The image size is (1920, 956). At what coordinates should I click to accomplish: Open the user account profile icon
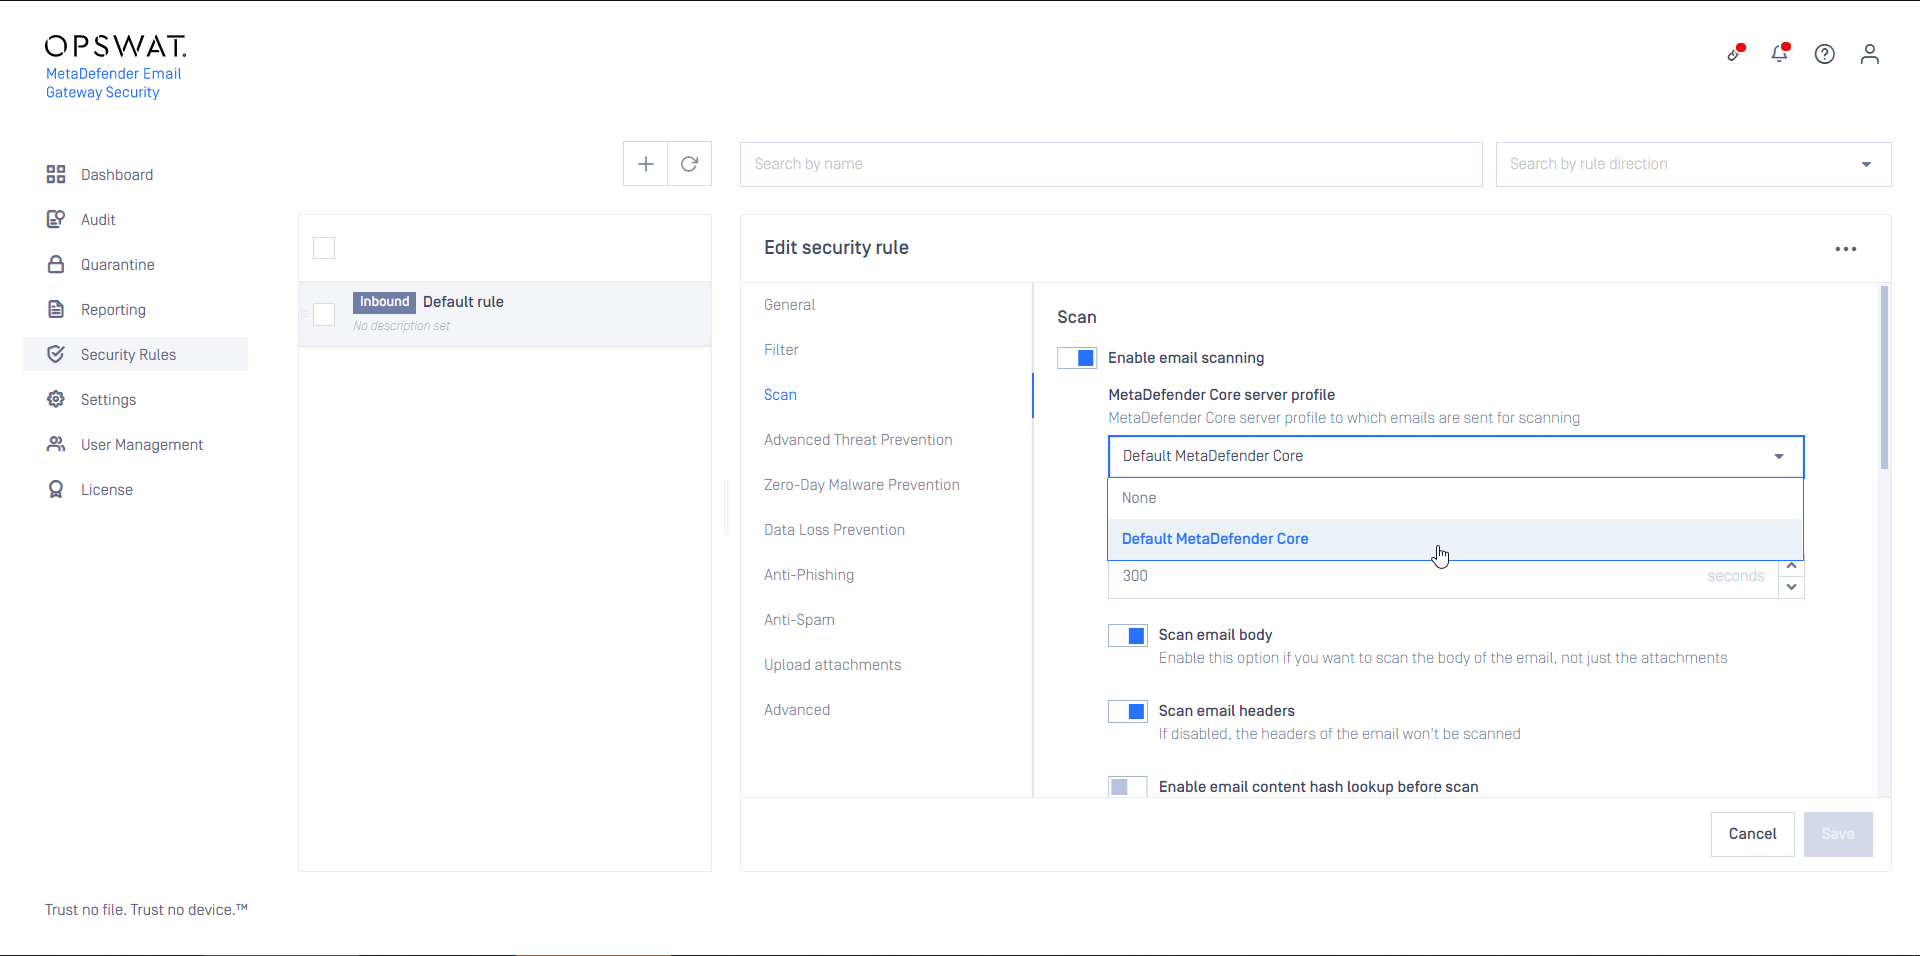click(1869, 54)
